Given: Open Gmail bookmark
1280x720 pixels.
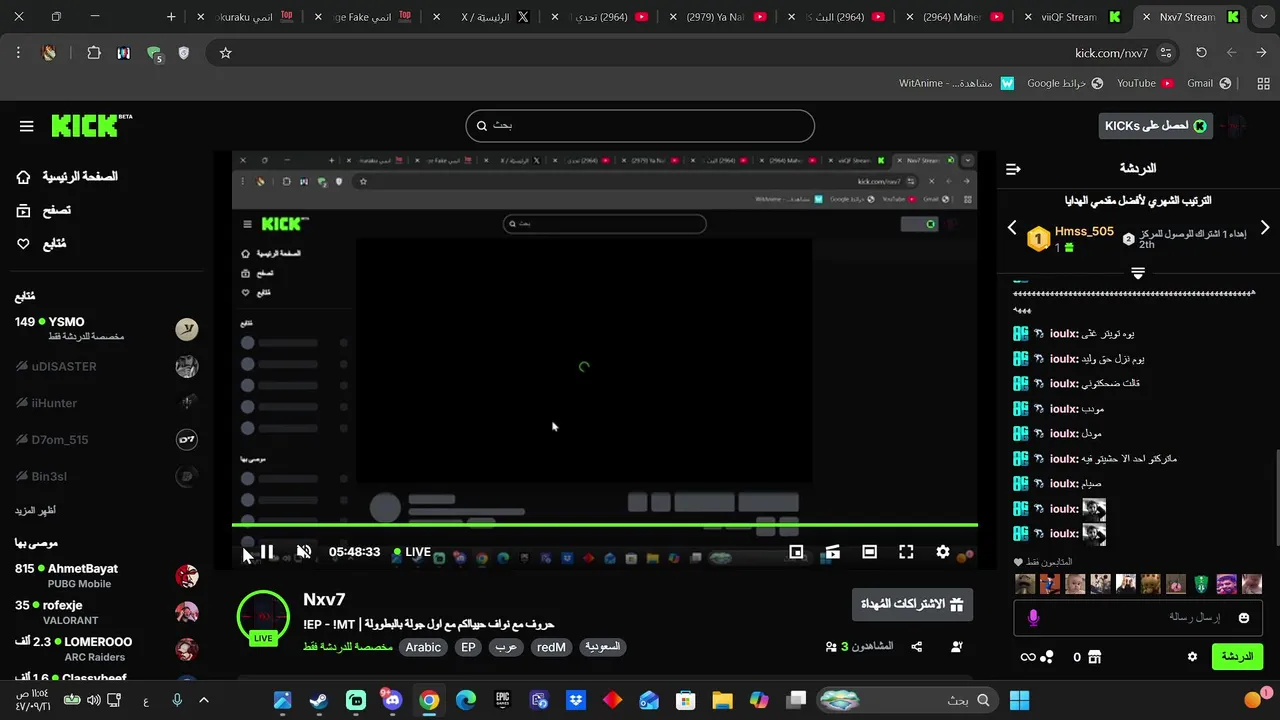Looking at the screenshot, I should [1209, 83].
